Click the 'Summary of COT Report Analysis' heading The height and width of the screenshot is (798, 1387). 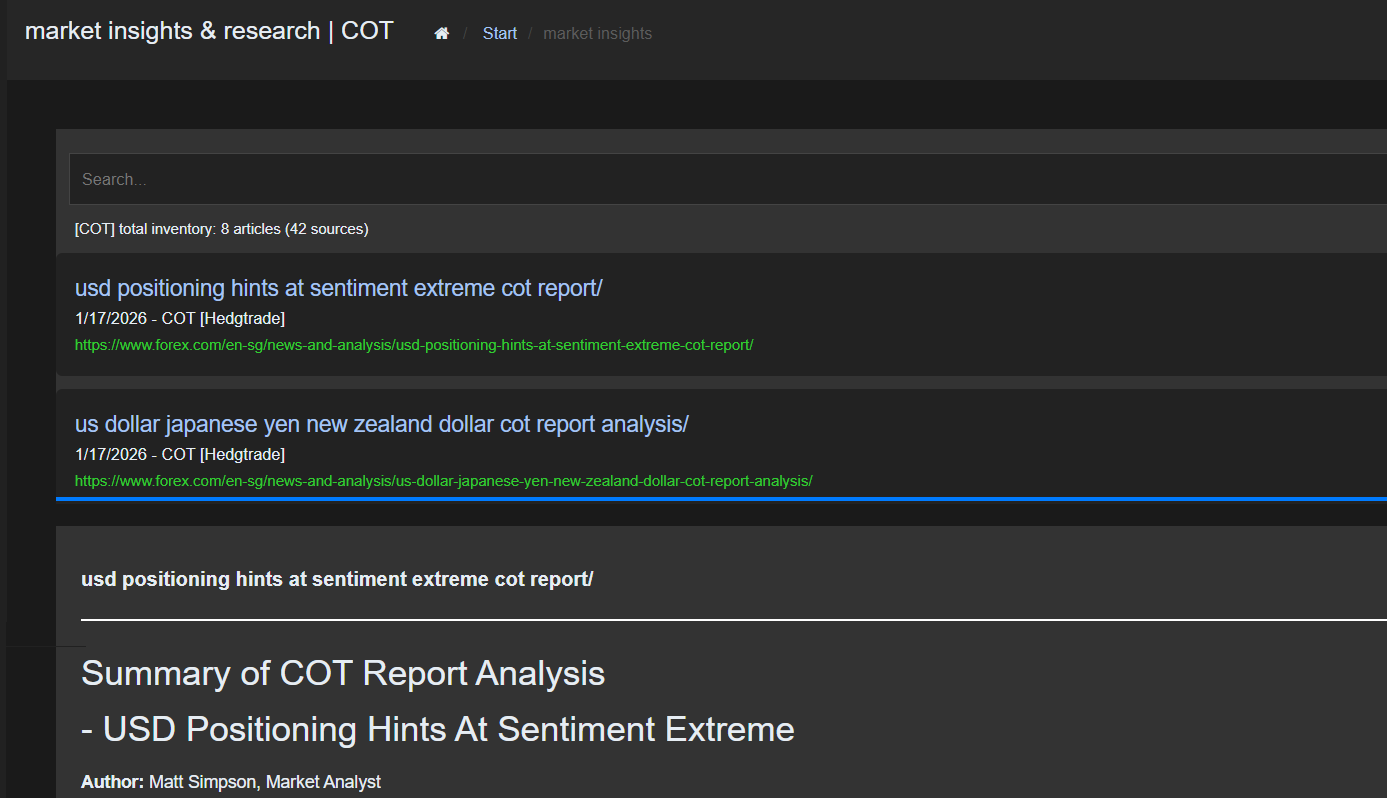click(343, 673)
